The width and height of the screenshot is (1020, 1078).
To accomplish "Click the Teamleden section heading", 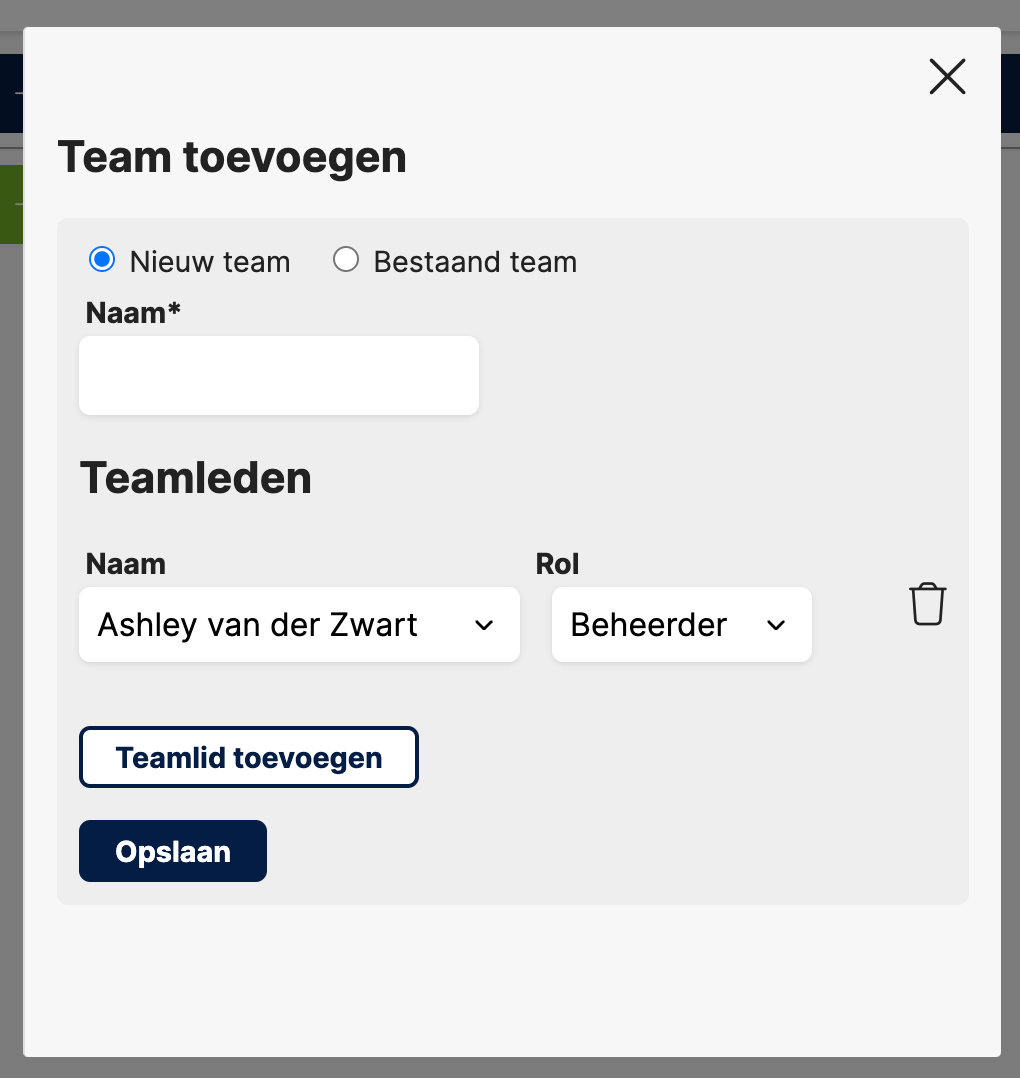I will pyautogui.click(x=196, y=478).
